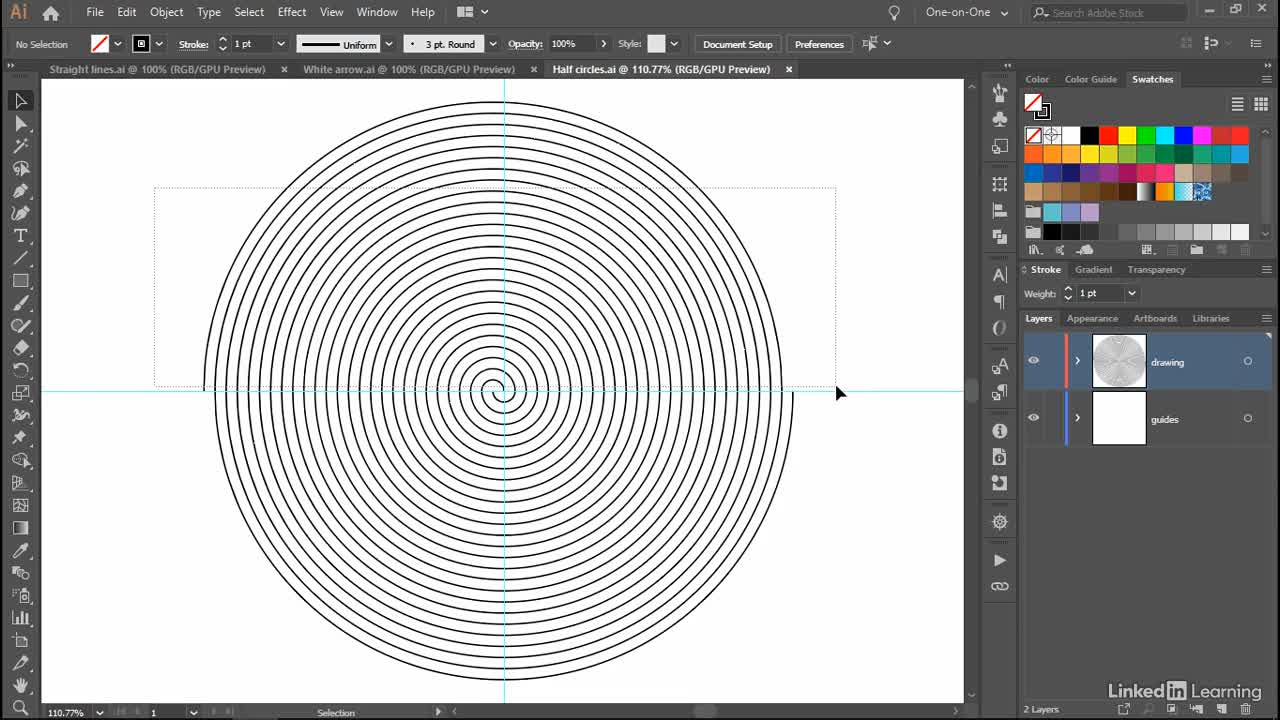Click the Stroke label link in control bar
This screenshot has width=1280, height=720.
193,44
